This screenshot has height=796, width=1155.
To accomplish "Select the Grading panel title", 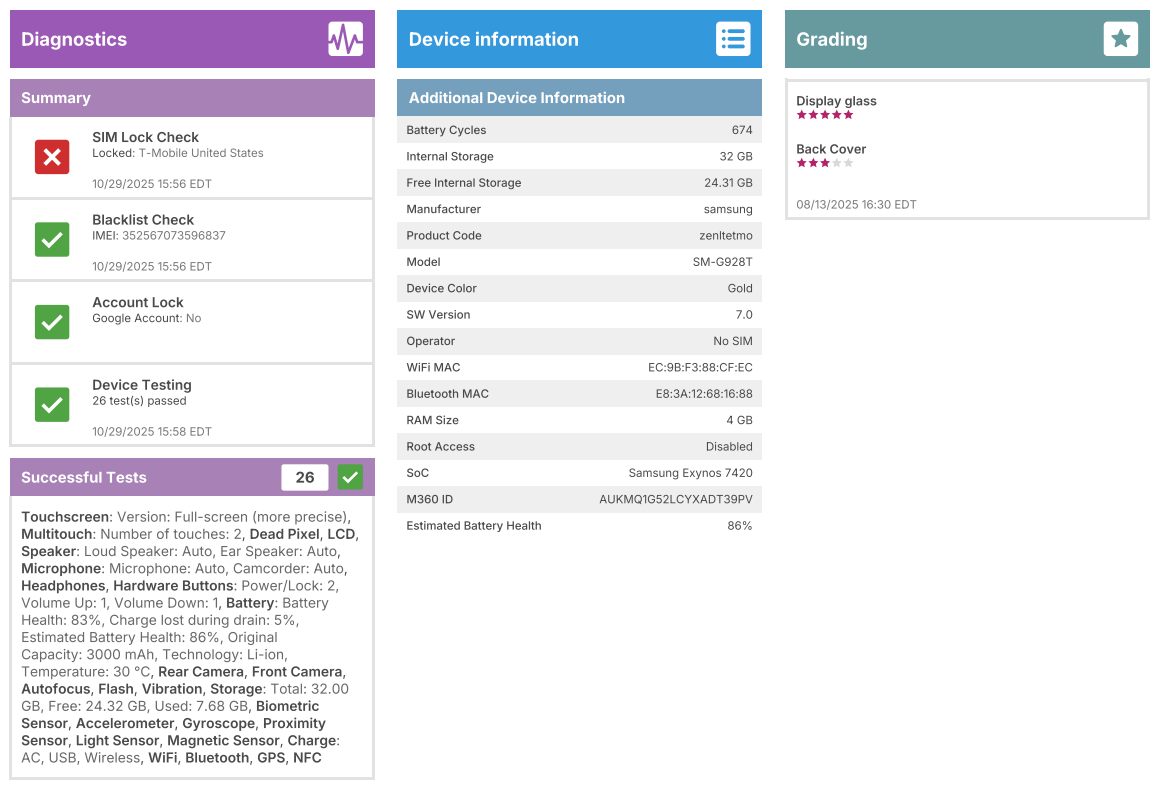I will [x=831, y=40].
